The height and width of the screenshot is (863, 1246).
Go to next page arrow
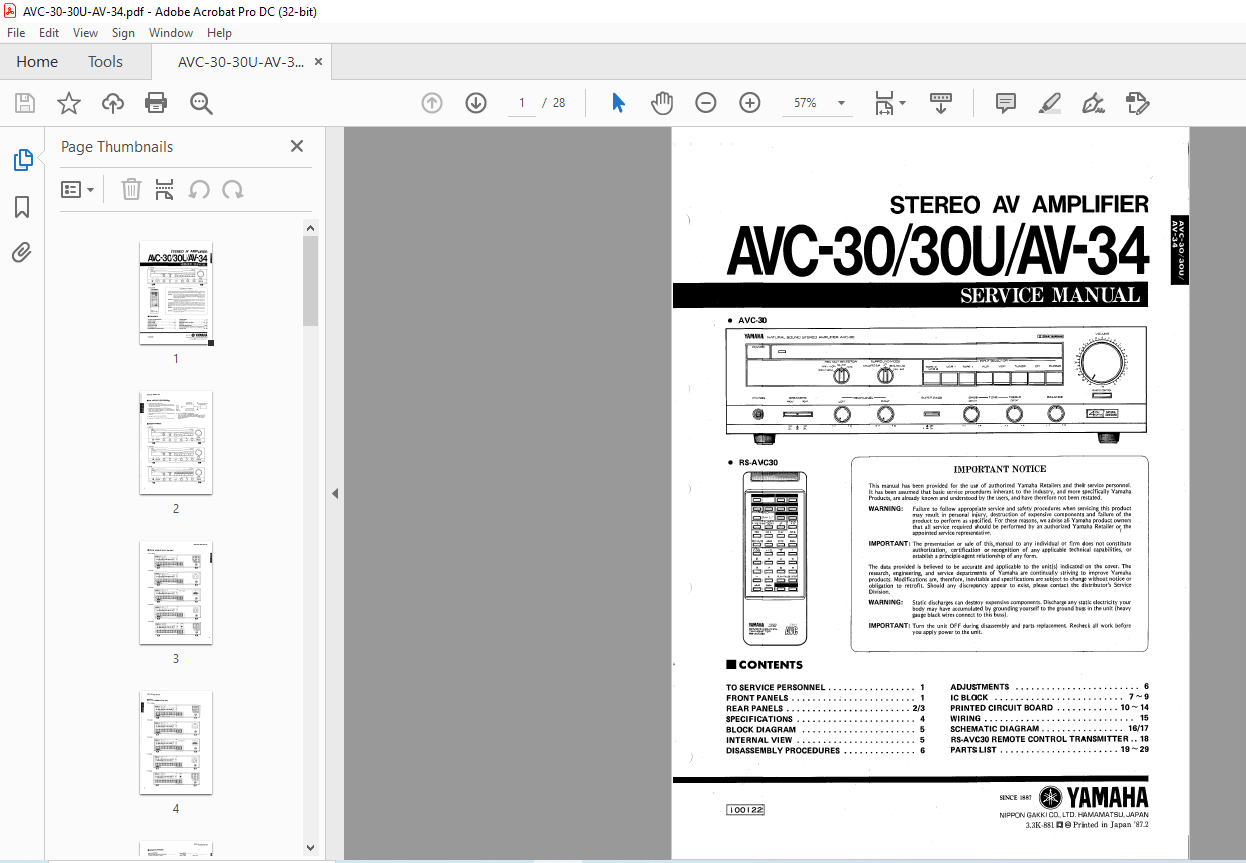(x=475, y=103)
